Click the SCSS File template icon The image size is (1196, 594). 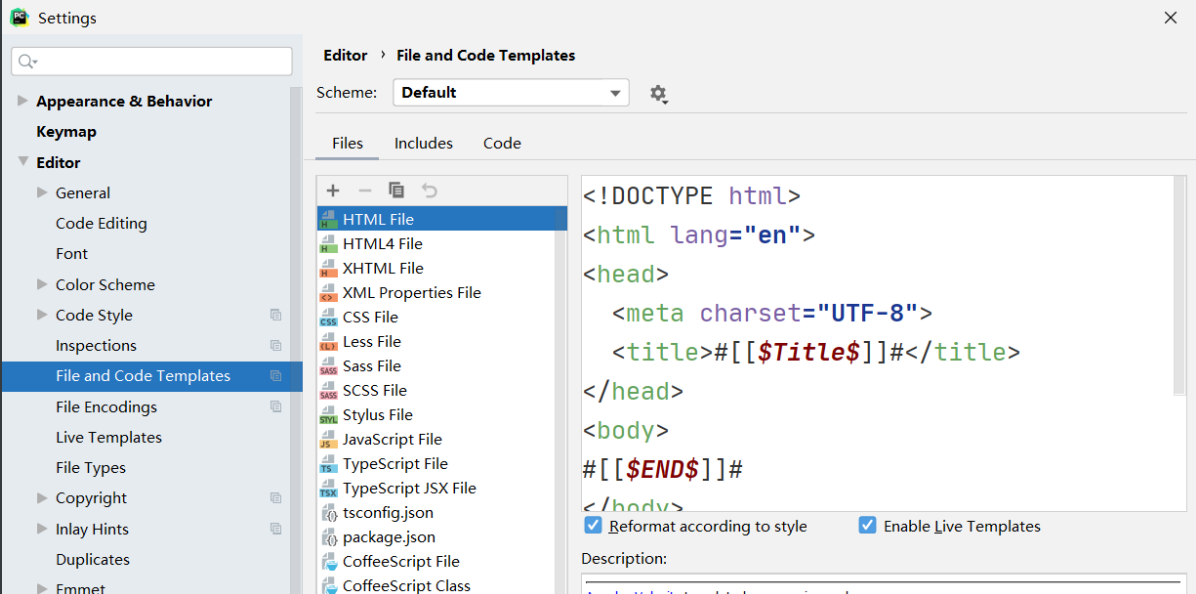pos(328,390)
